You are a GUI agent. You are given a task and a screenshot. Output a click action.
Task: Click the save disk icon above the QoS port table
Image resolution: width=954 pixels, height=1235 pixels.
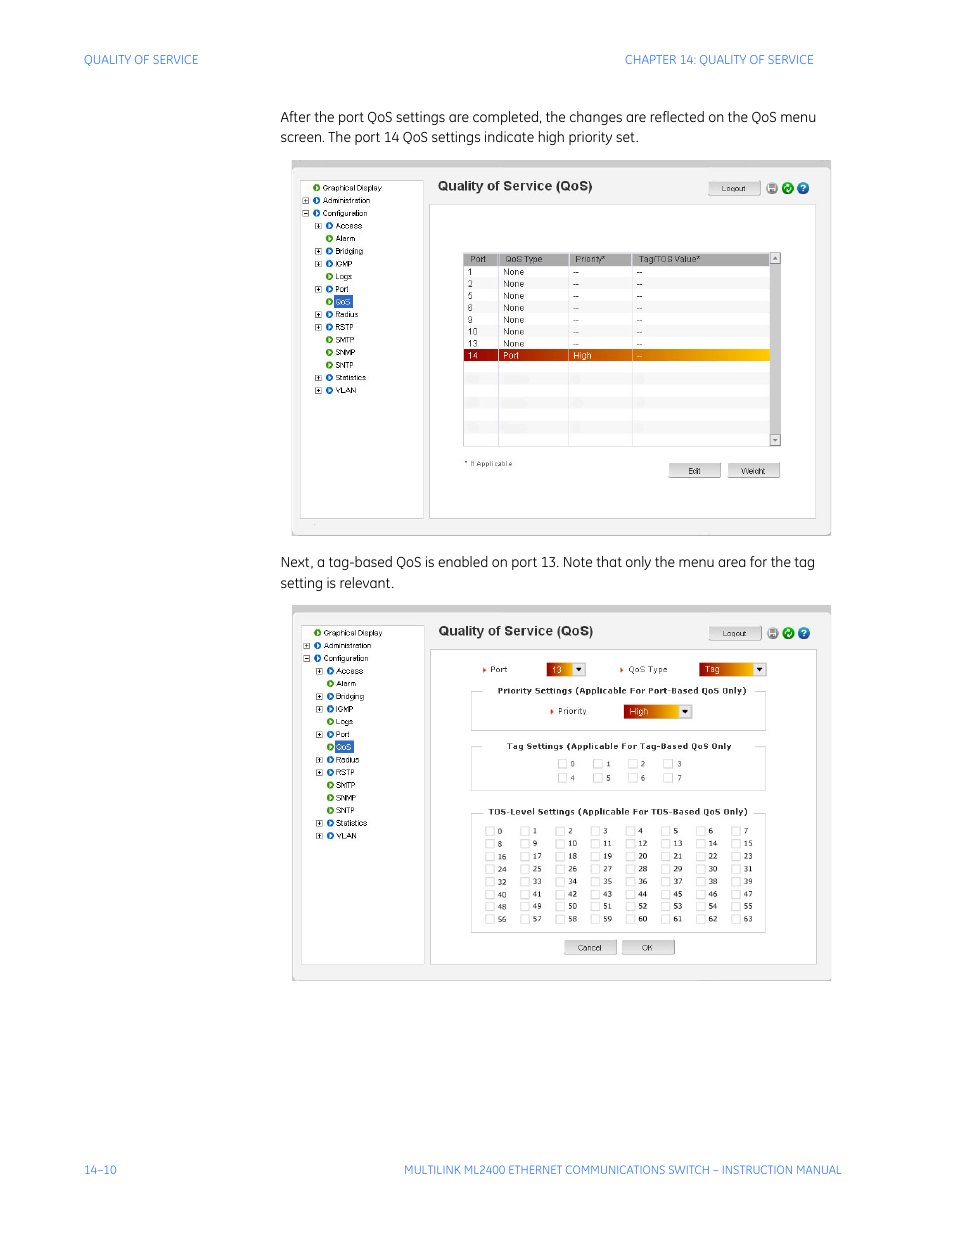pyautogui.click(x=772, y=188)
